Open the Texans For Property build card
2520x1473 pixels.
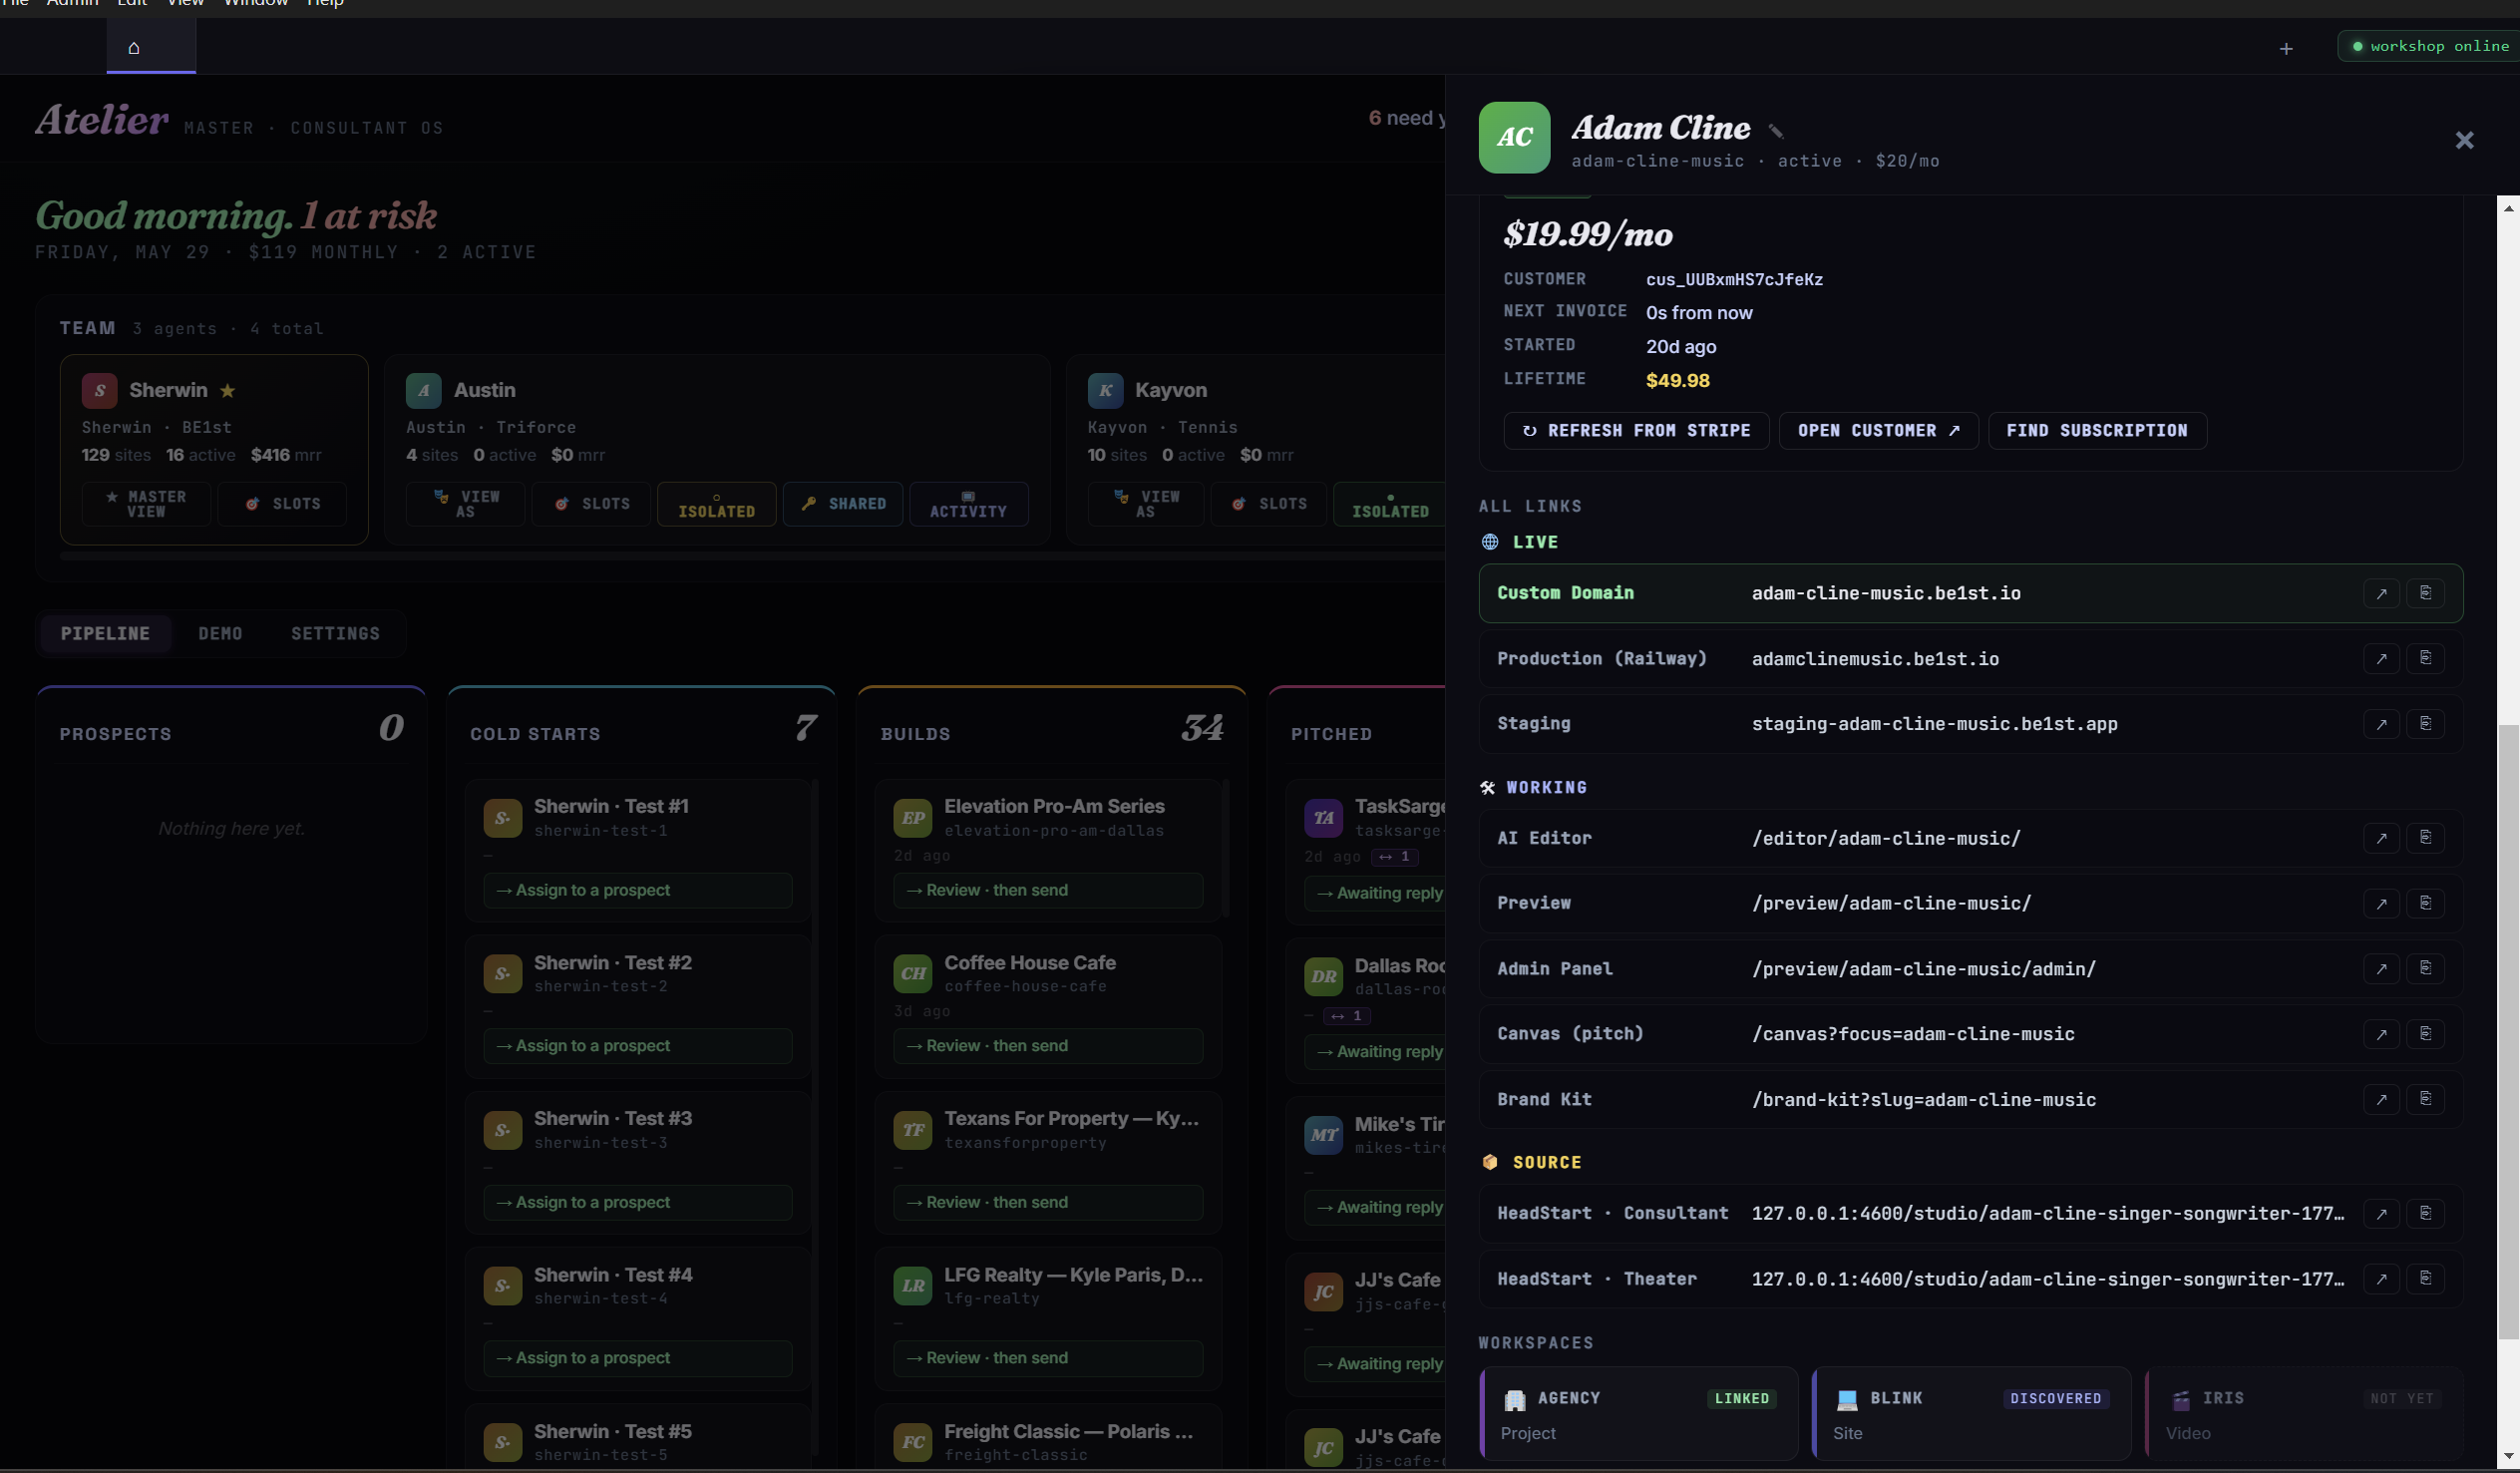(x=1048, y=1163)
